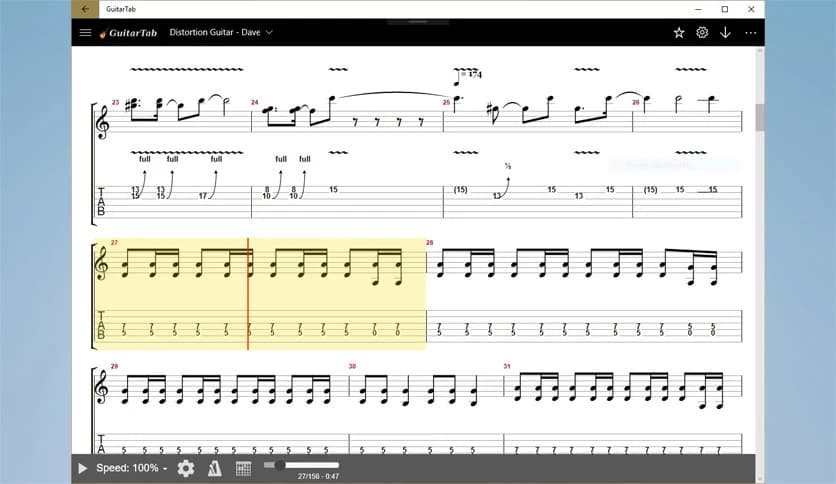Click the 27/156 - 0:47 position readout
Image resolution: width=836 pixels, height=484 pixels.
click(318, 476)
